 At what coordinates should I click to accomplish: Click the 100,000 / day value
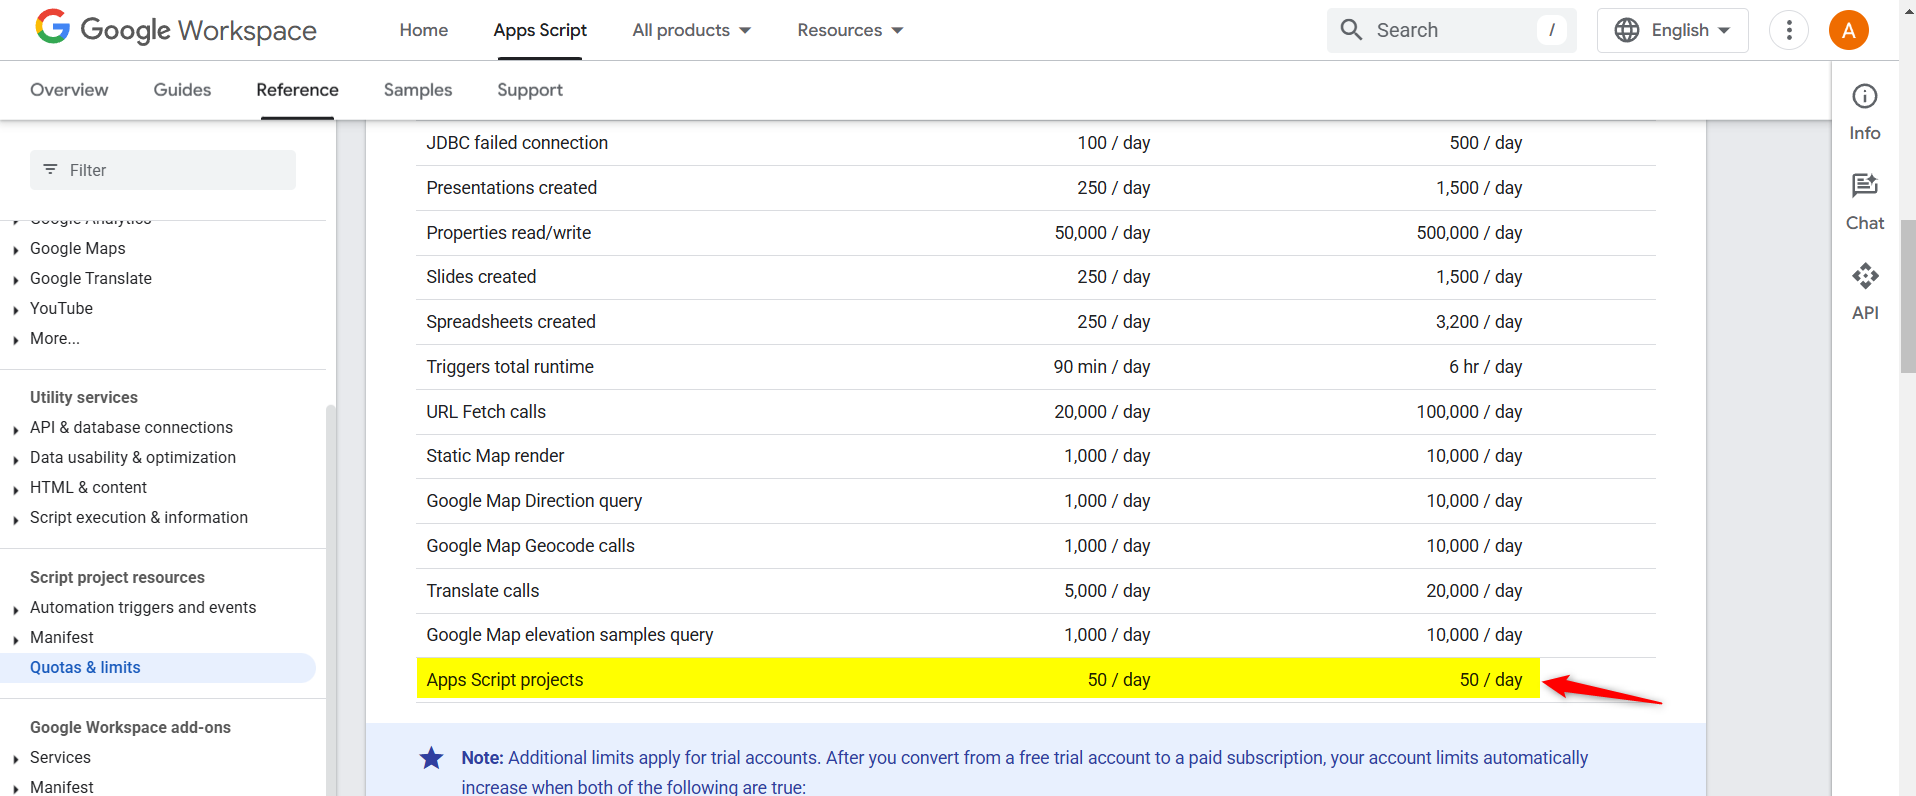click(1469, 412)
